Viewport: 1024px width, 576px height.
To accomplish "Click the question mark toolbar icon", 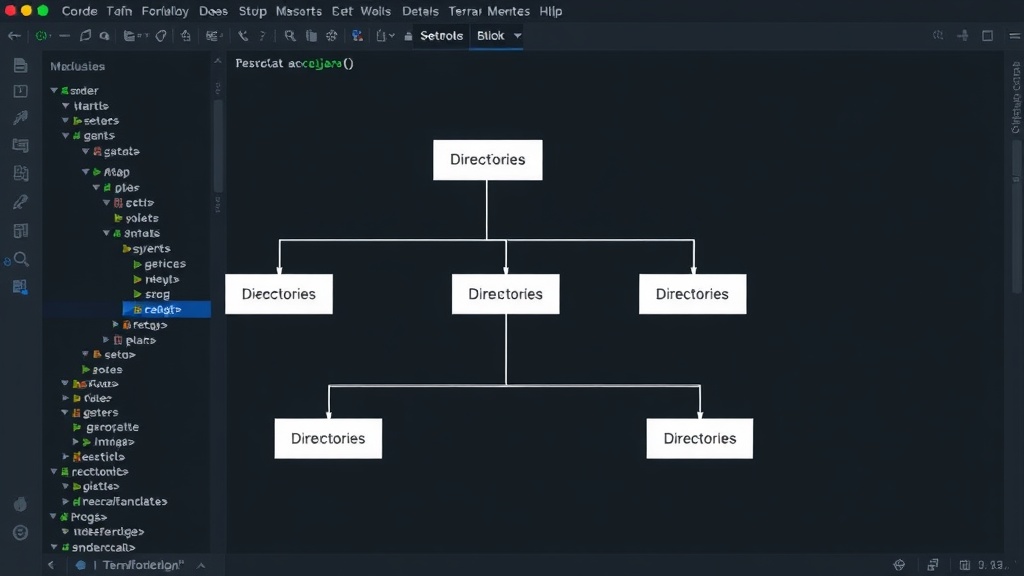I will click(263, 36).
